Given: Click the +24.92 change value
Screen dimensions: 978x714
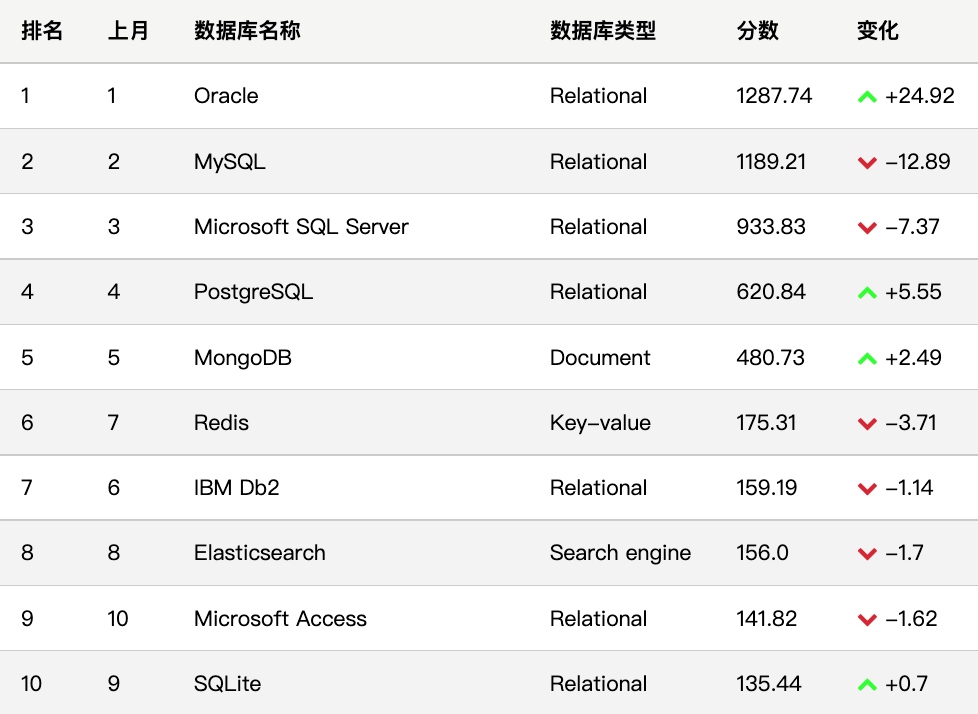Looking at the screenshot, I should (919, 95).
